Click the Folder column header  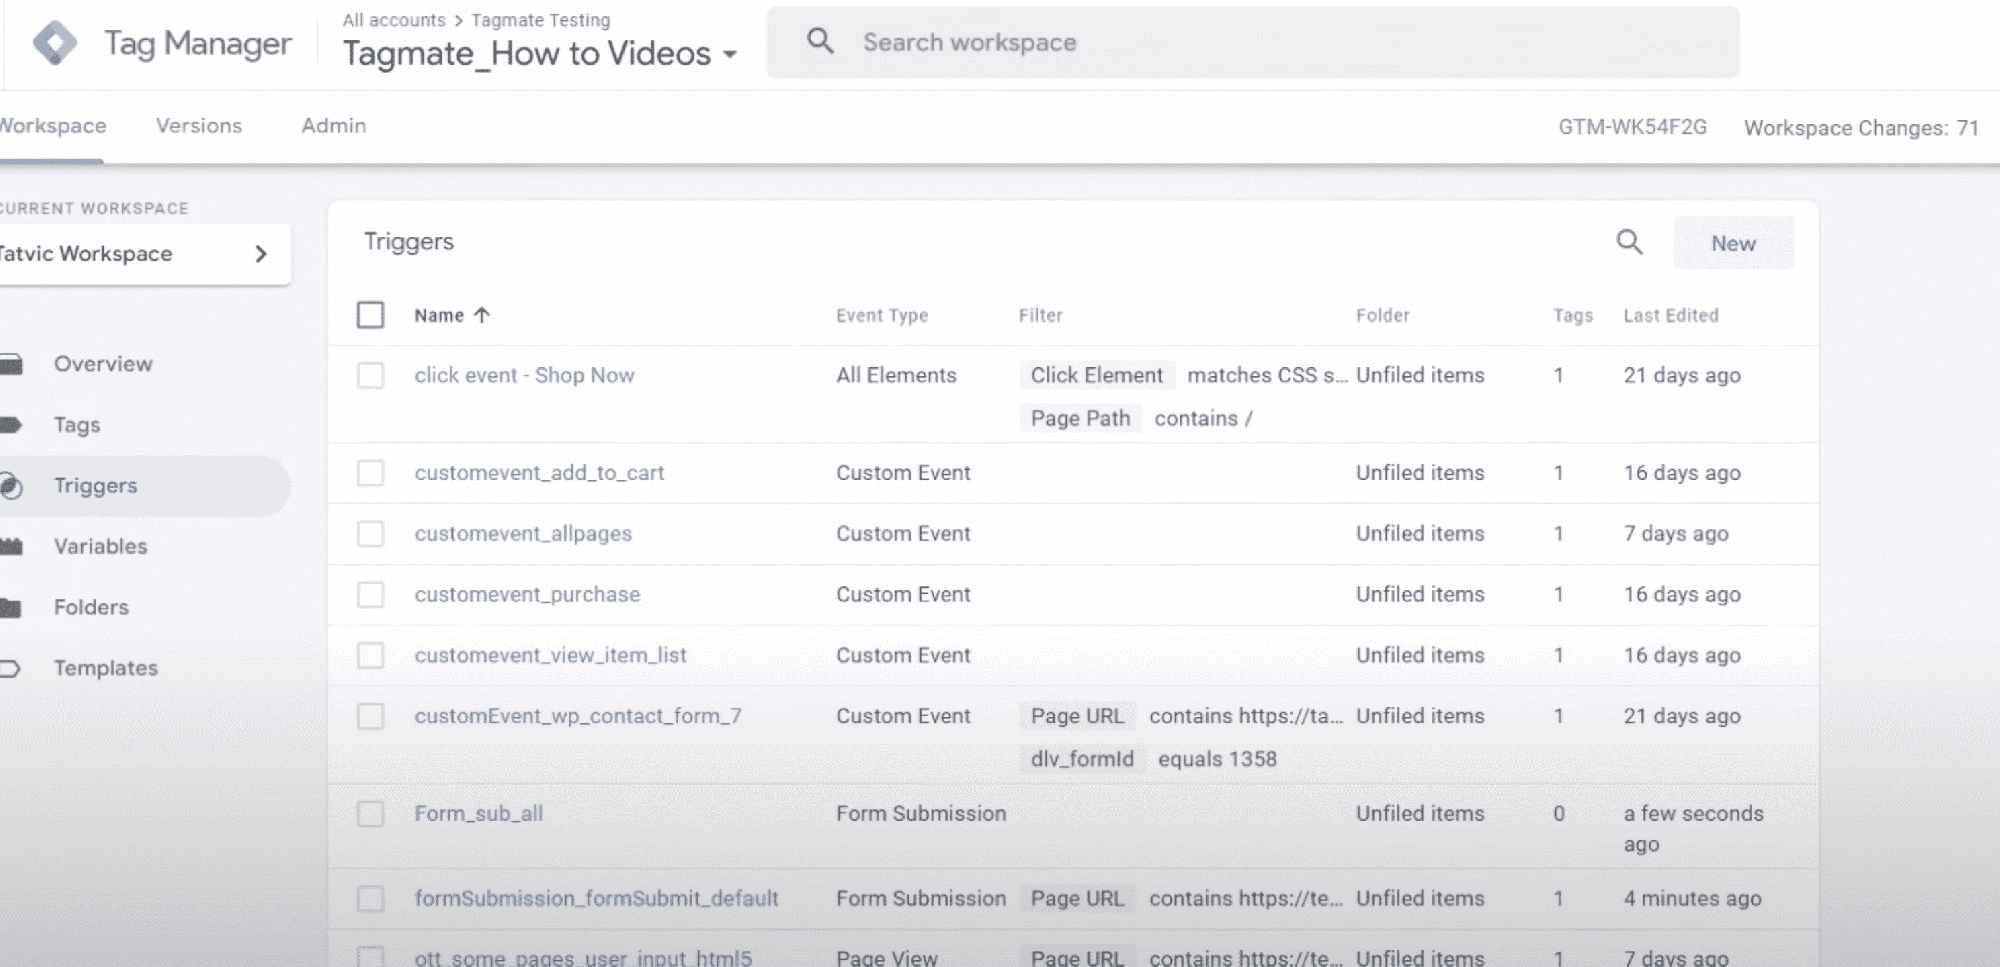click(x=1382, y=316)
